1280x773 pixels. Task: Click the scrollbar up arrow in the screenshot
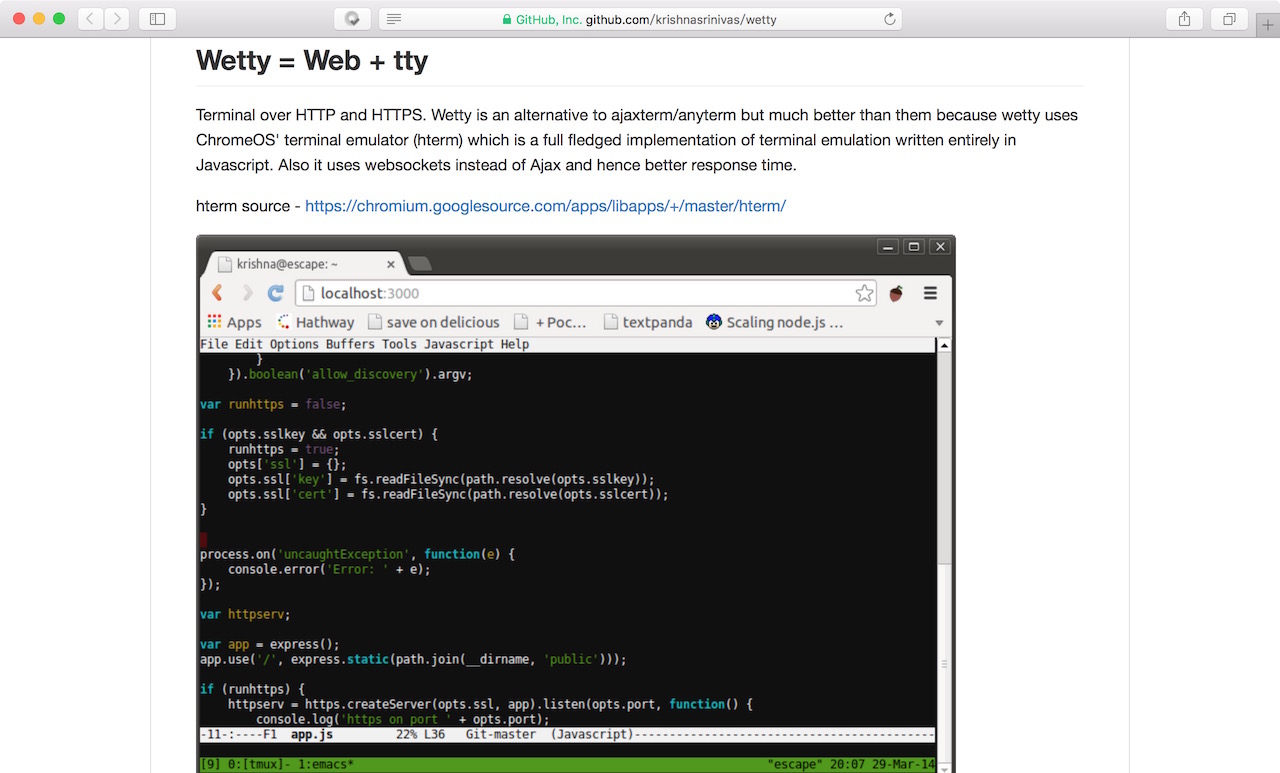tap(944, 345)
